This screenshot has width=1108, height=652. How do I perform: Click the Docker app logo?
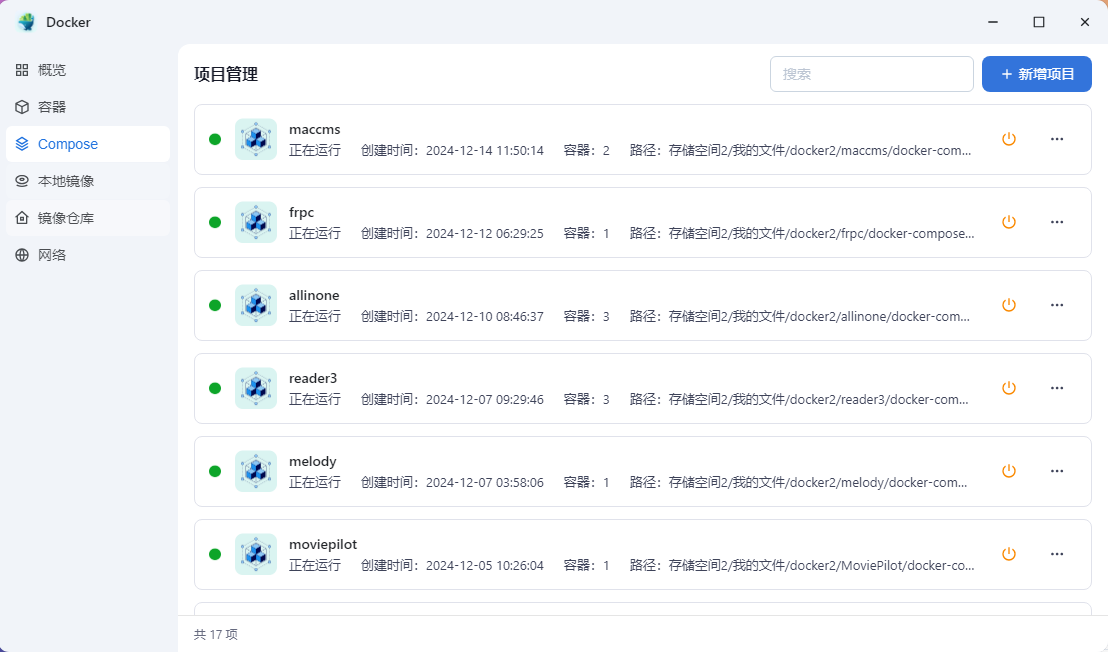click(x=27, y=22)
